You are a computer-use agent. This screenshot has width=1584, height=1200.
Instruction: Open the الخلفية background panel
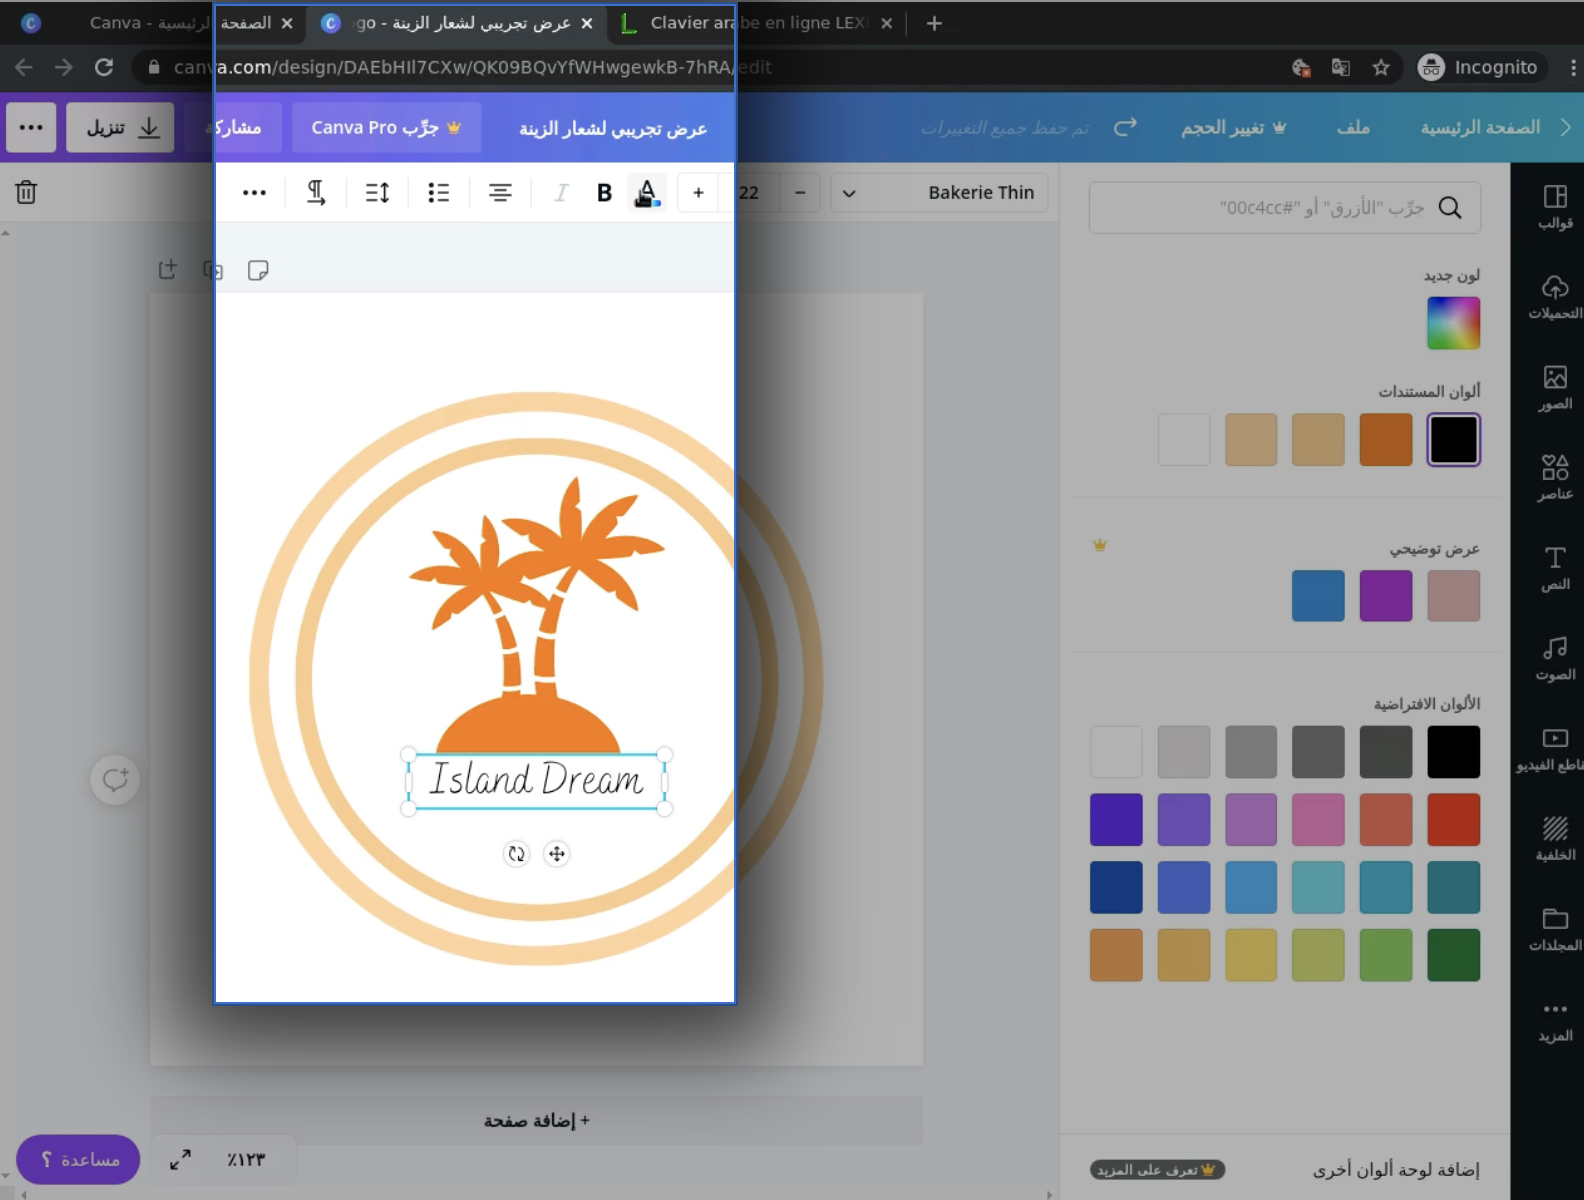pos(1554,839)
